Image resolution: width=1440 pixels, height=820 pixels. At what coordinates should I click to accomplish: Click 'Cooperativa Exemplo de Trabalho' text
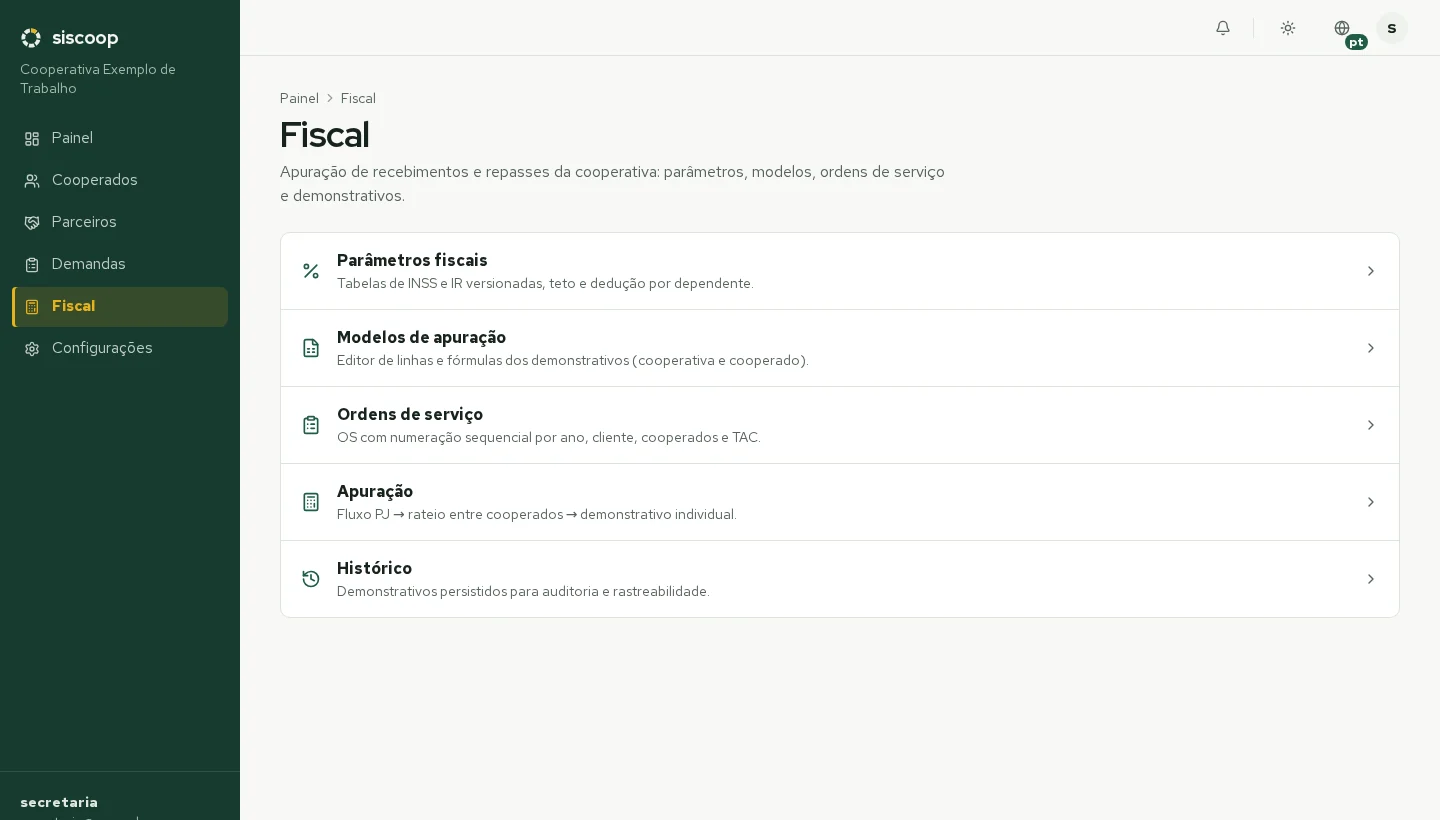tap(98, 79)
